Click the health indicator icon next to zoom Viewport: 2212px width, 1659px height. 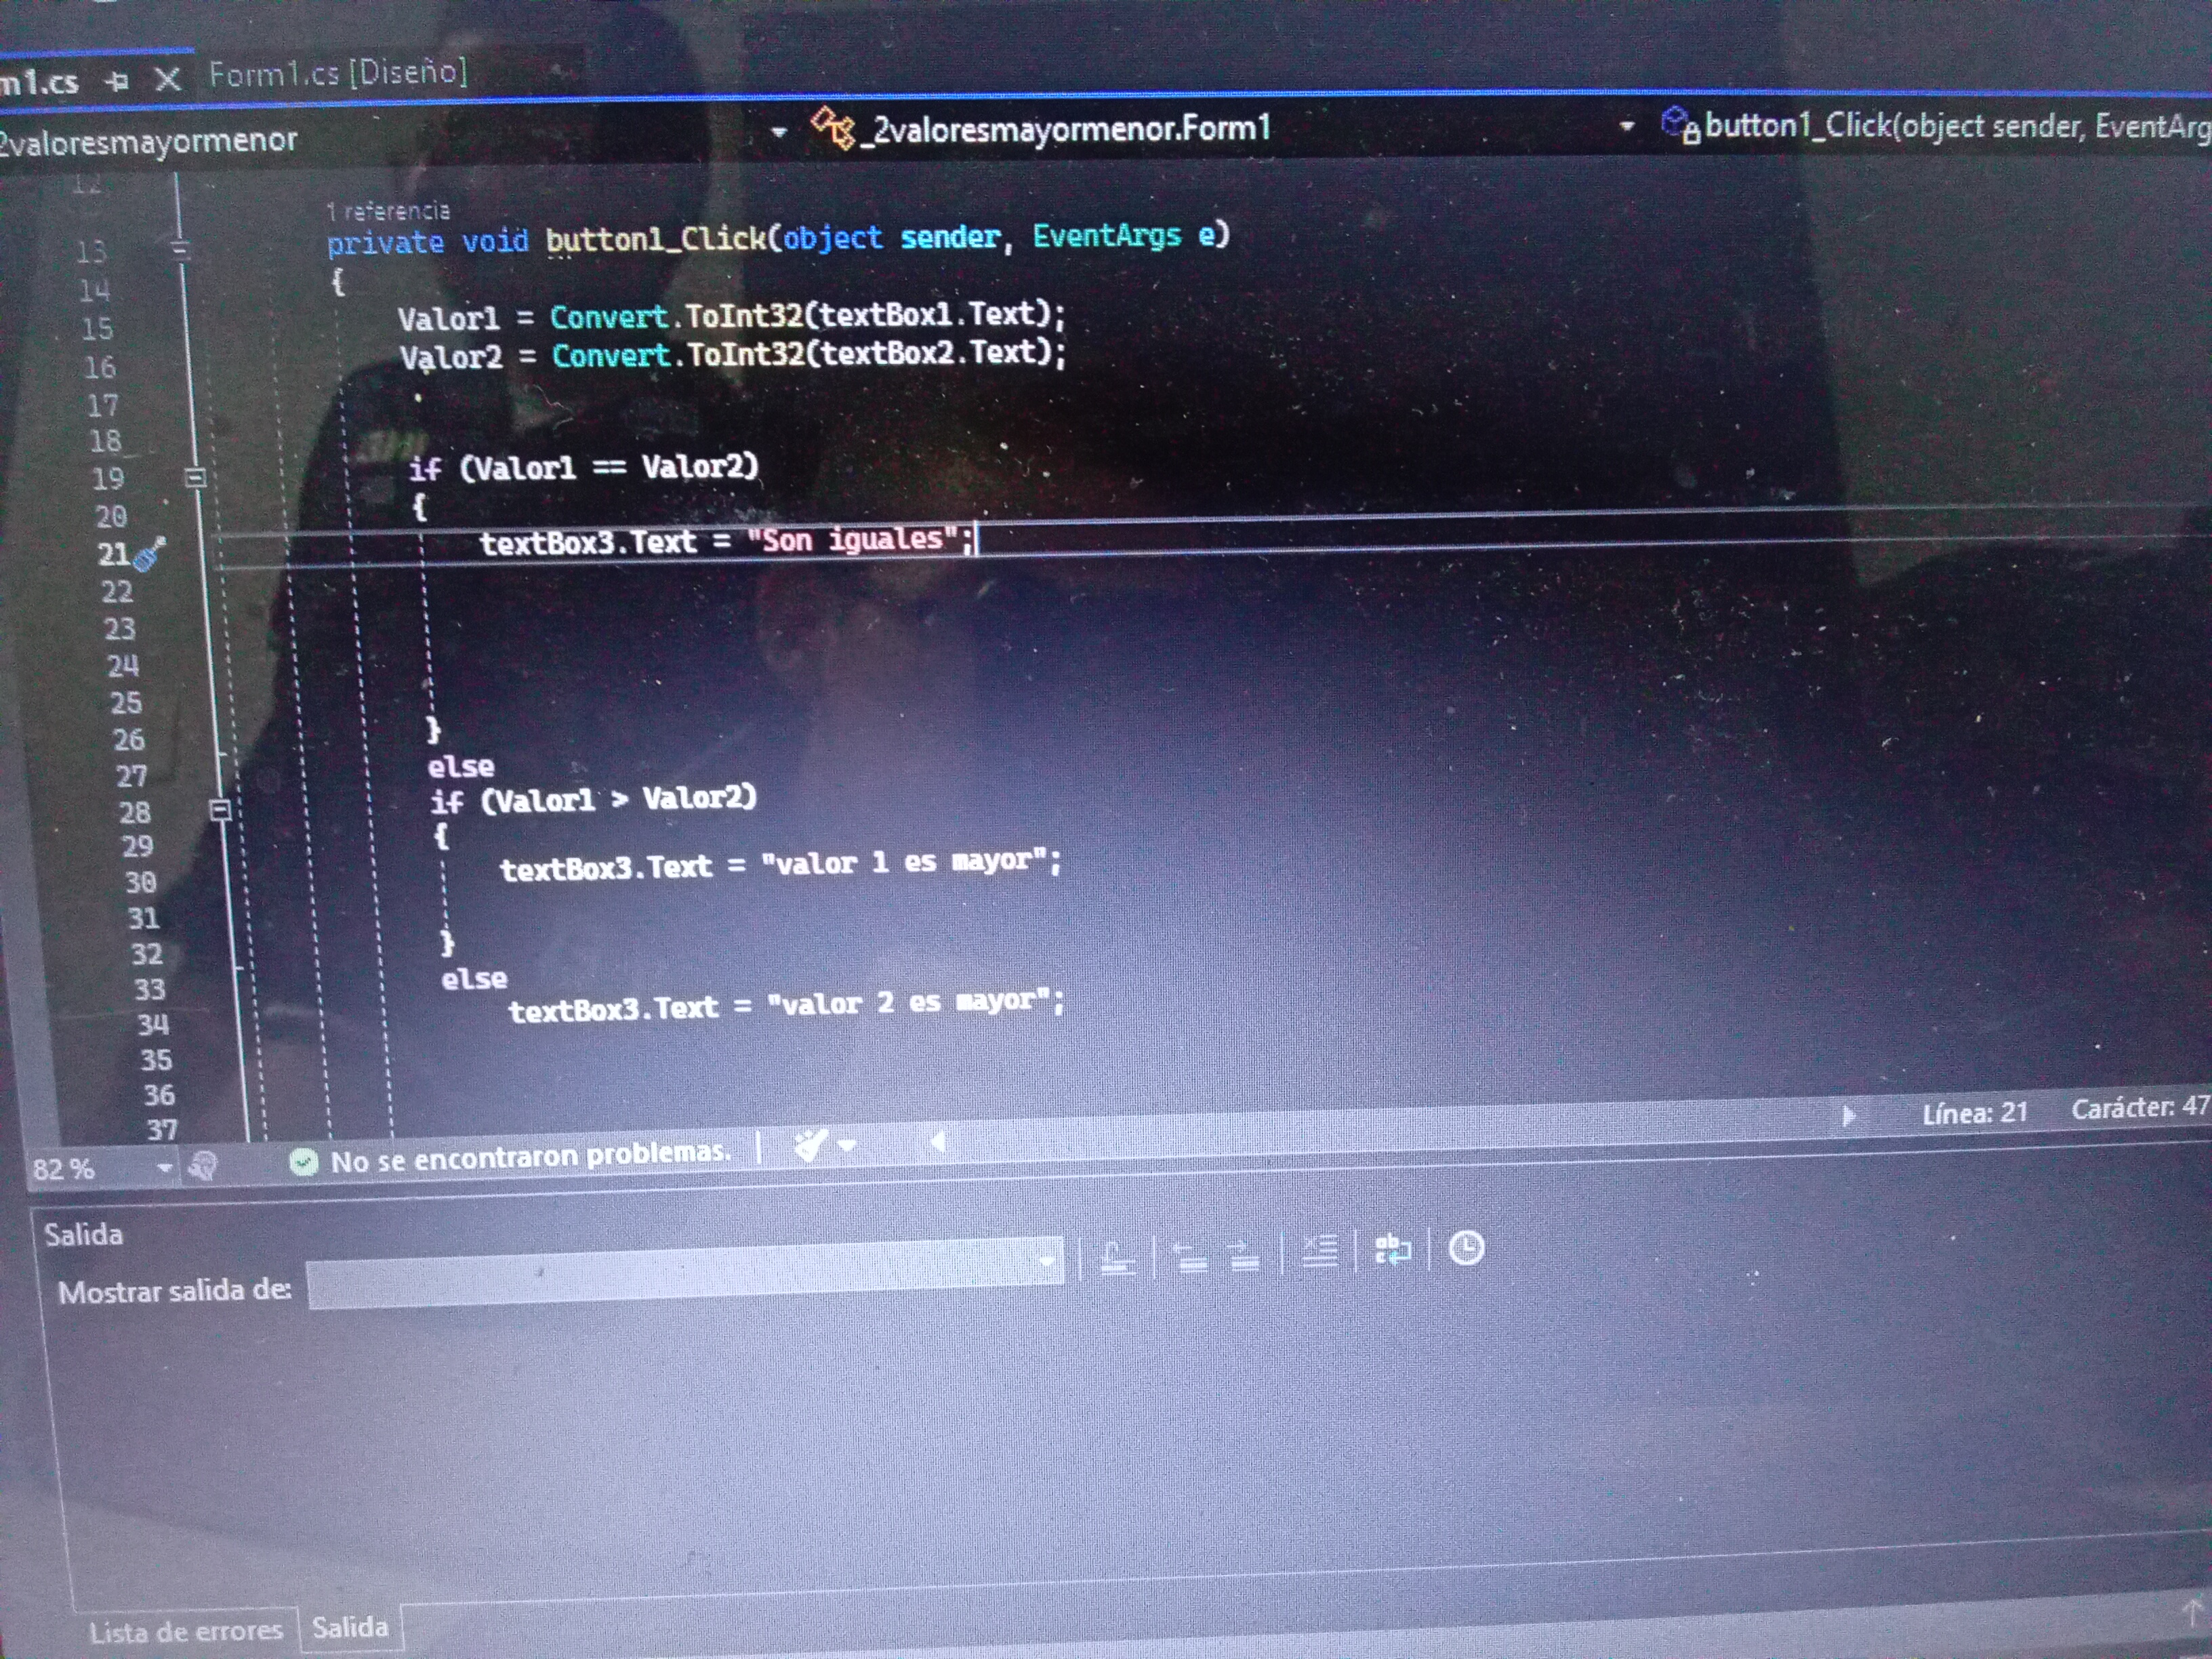(x=203, y=1166)
